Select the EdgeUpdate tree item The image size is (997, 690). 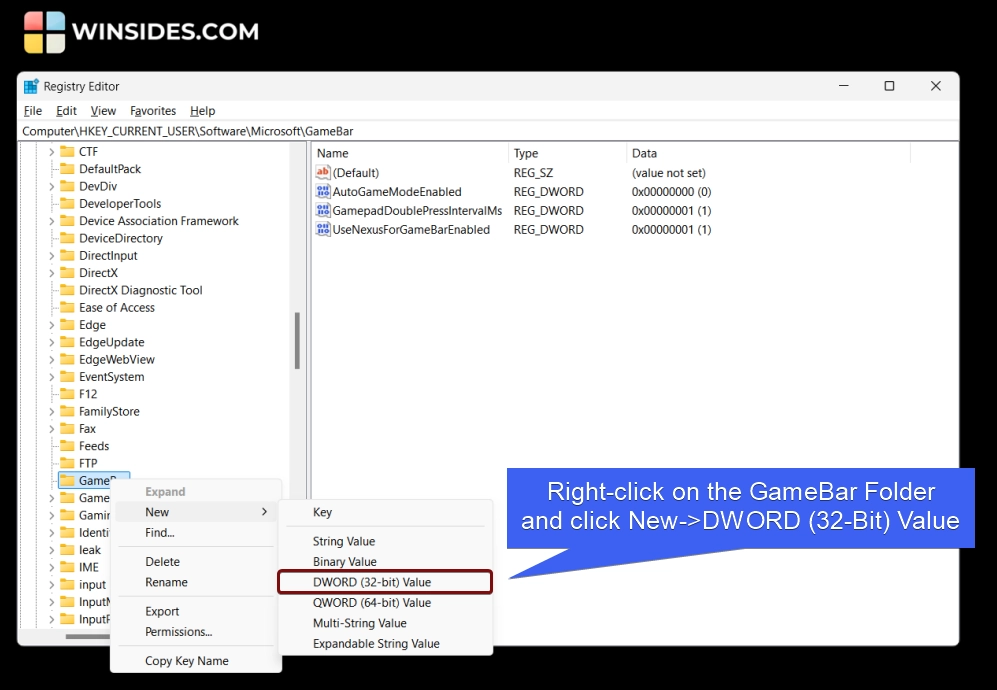(x=111, y=342)
